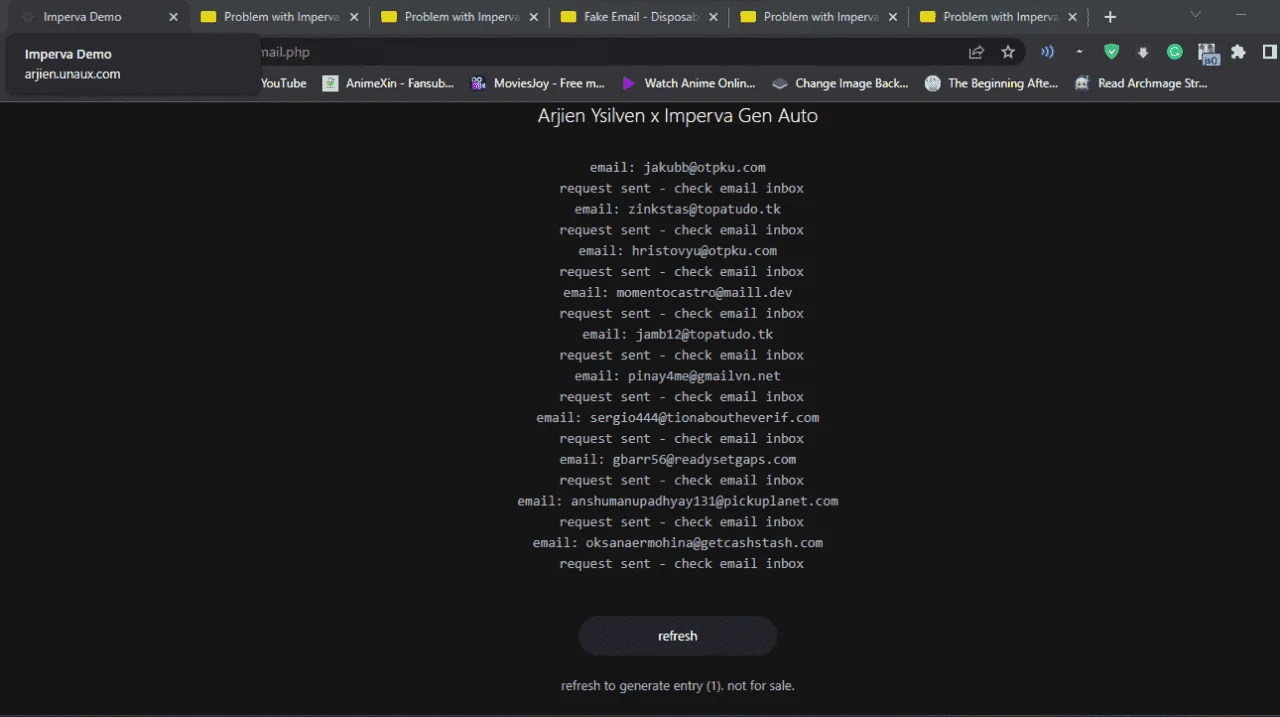Click The Beginning Afte... bookmark favicon
This screenshot has height=717, width=1280.
932,83
